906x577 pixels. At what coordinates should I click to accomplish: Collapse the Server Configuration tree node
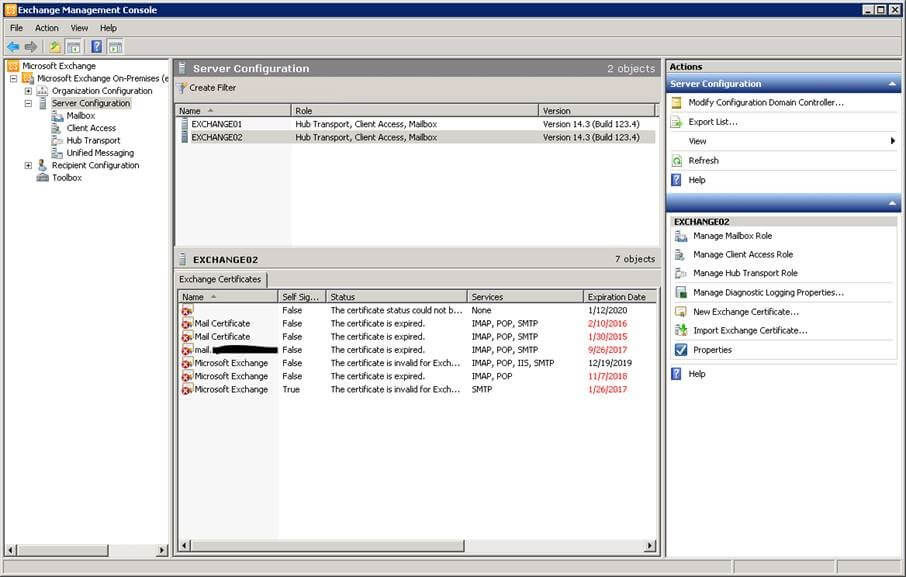pyautogui.click(x=28, y=103)
